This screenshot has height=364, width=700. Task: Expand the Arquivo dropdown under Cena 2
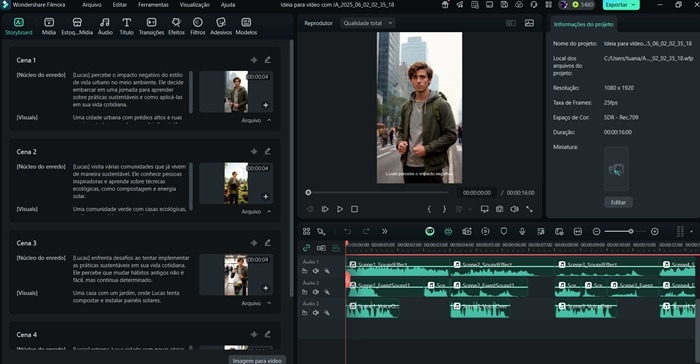tap(256, 212)
